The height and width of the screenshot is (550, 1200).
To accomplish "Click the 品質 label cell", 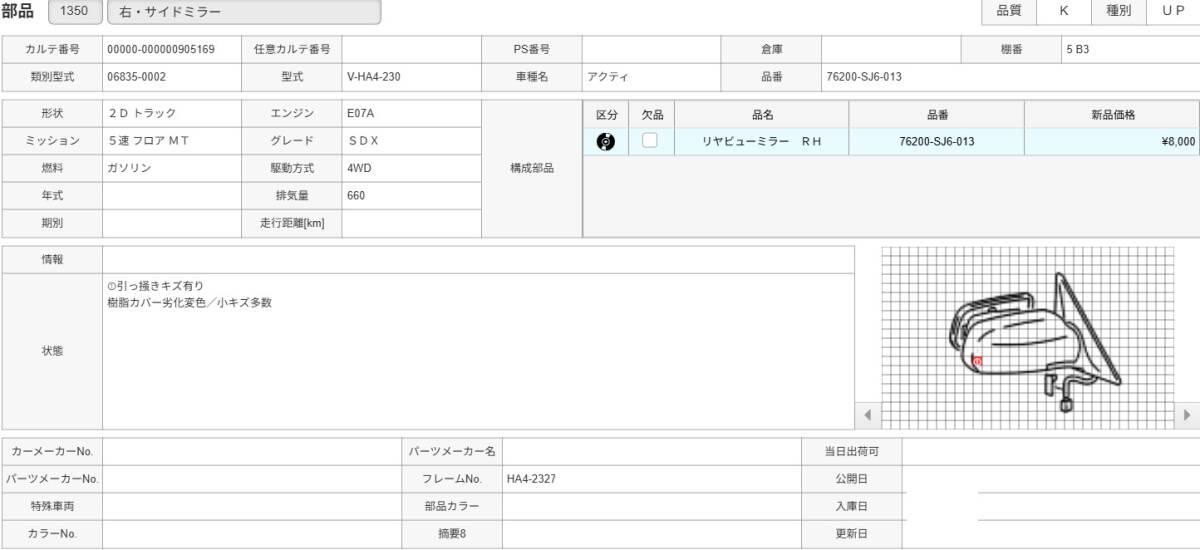I will (1009, 10).
